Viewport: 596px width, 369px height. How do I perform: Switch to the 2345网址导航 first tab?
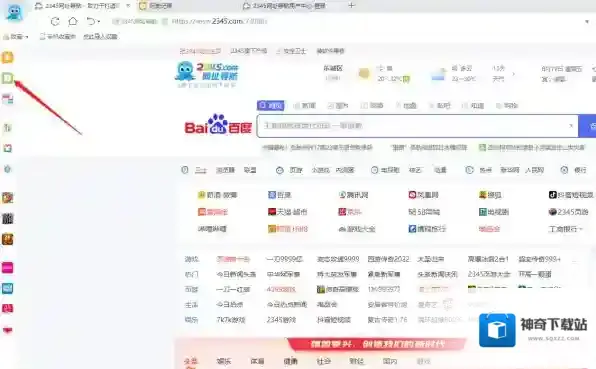click(x=78, y=6)
